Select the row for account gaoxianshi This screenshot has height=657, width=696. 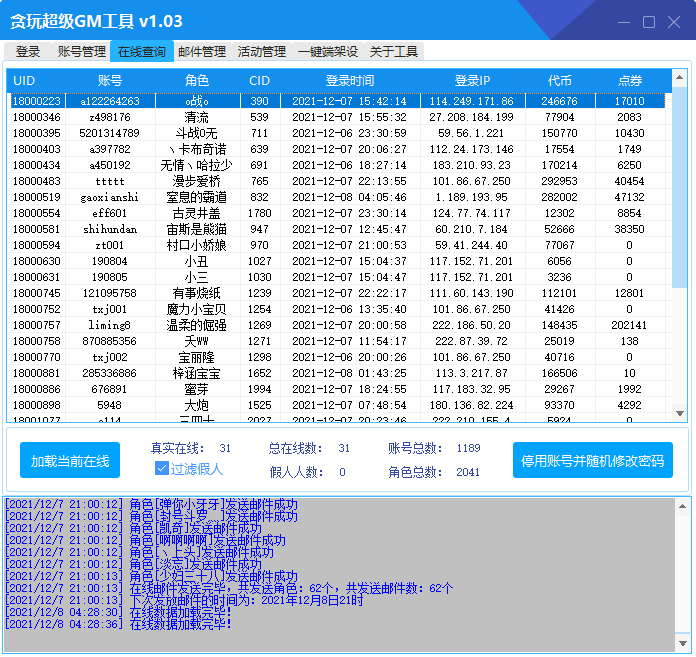tap(110, 197)
